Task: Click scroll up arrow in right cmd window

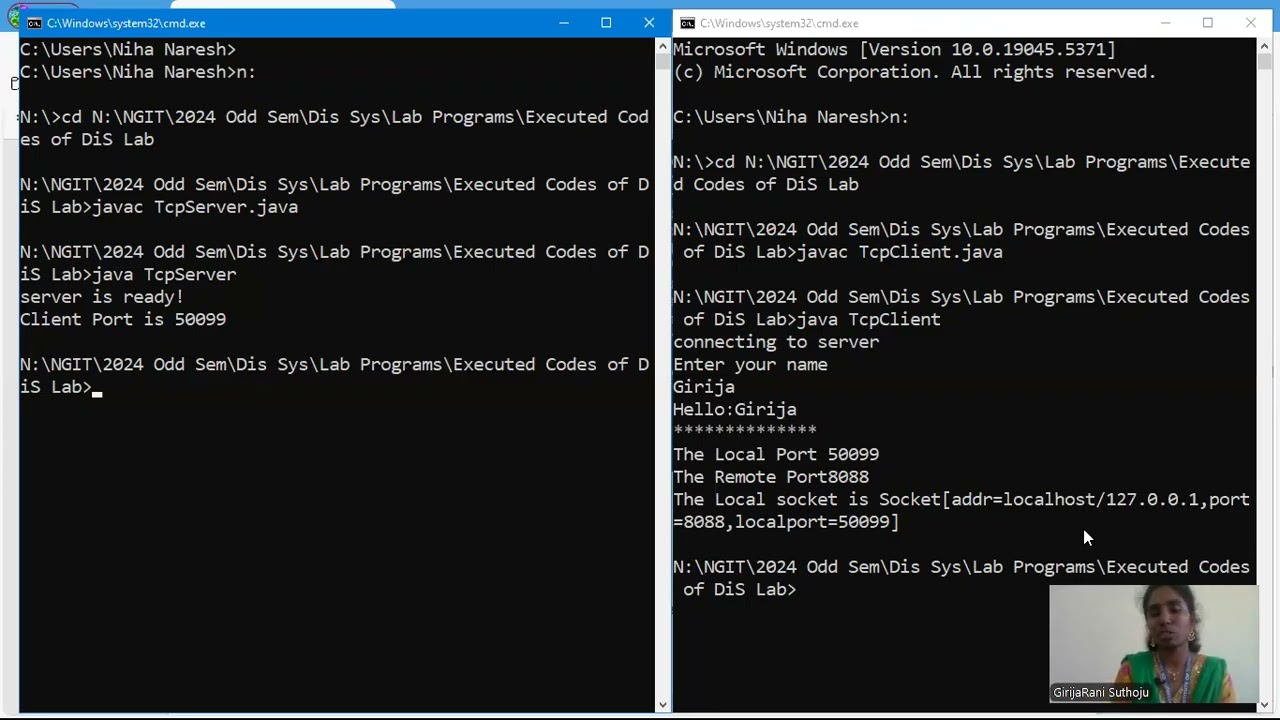Action: [1264, 46]
